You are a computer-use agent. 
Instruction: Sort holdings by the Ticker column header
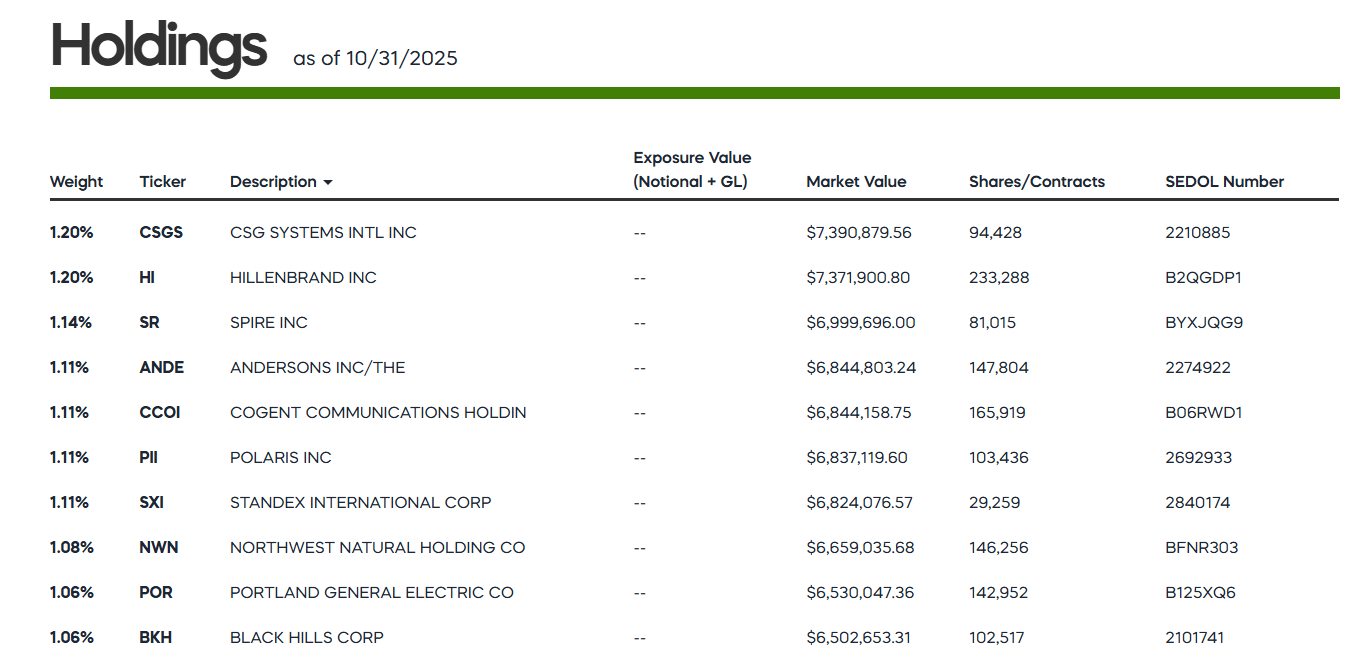tap(162, 181)
